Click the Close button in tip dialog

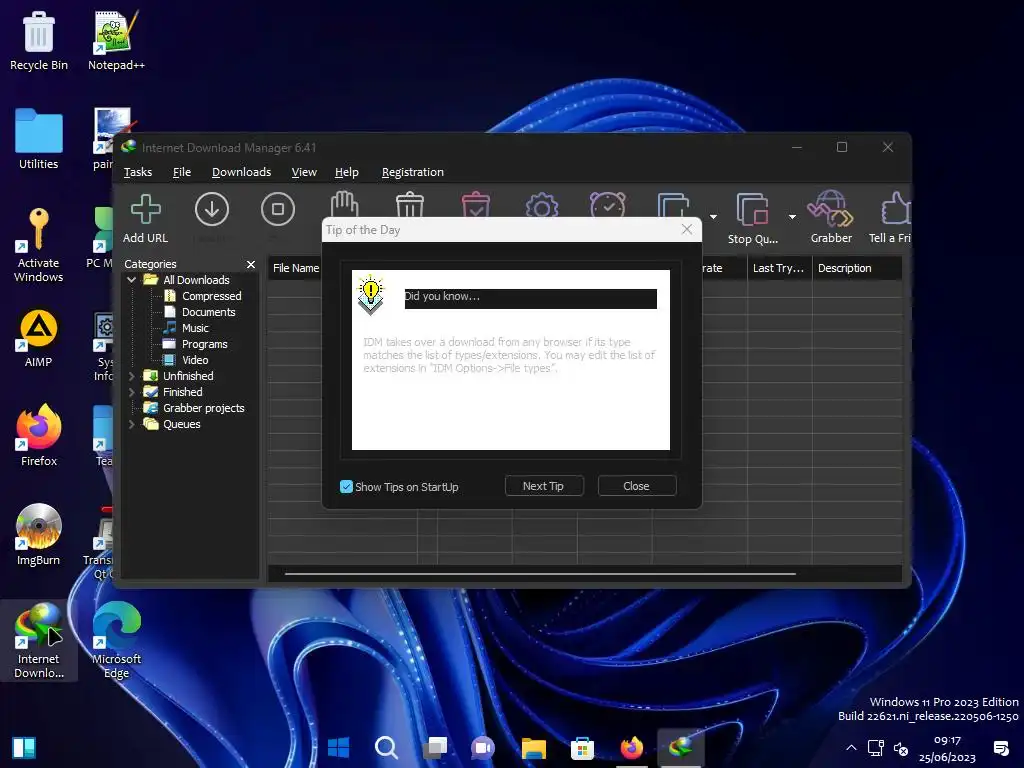point(636,486)
